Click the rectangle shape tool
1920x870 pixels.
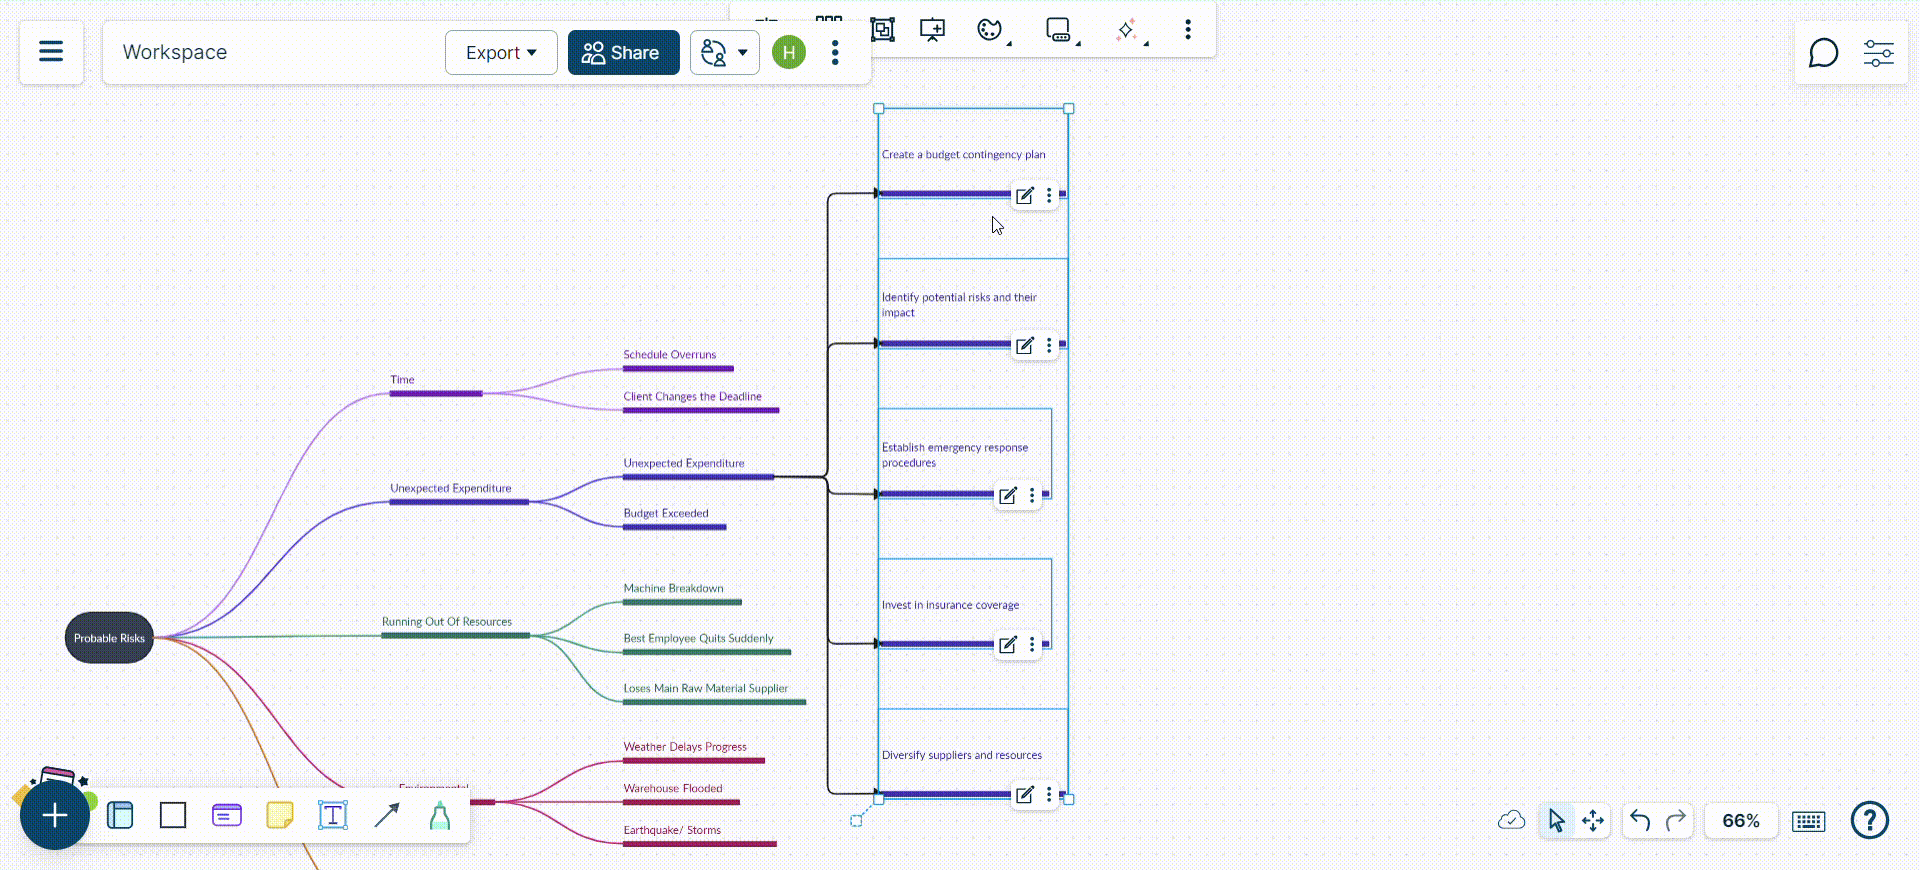[173, 816]
